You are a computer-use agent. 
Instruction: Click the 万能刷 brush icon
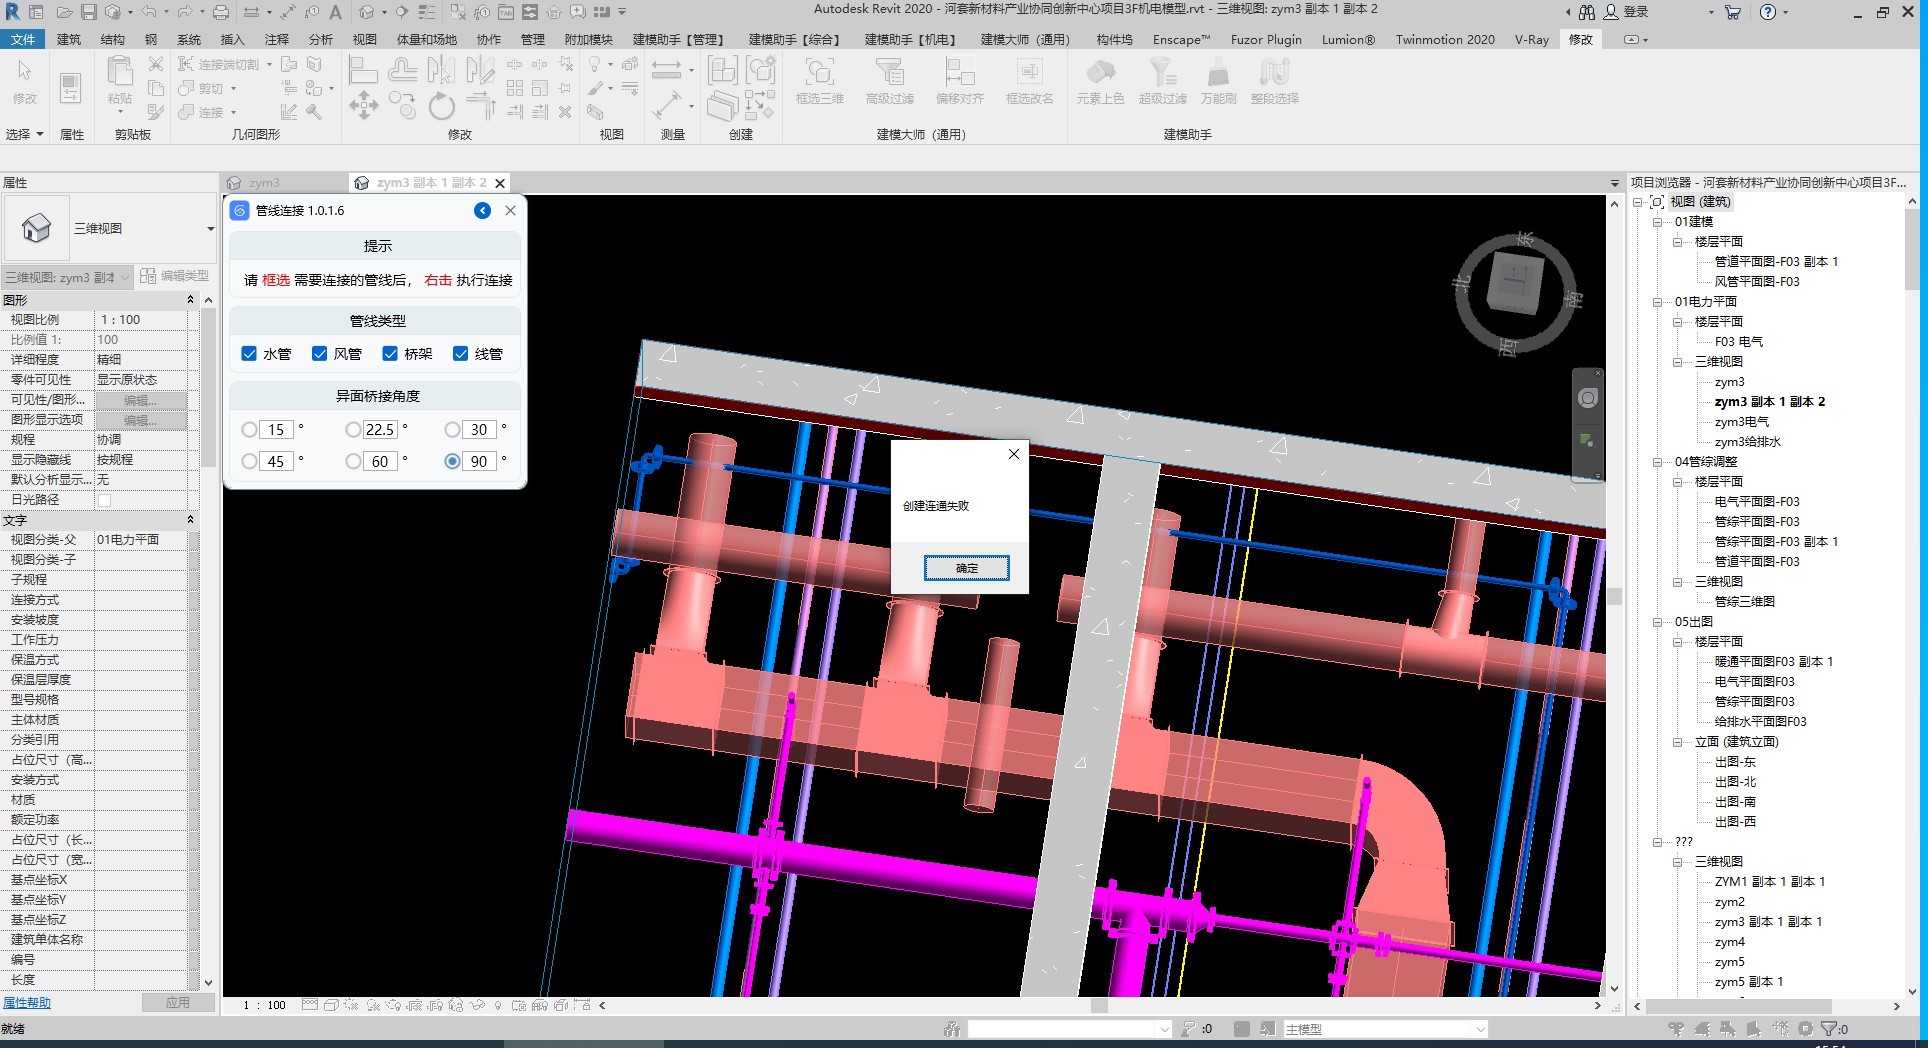pos(1218,73)
